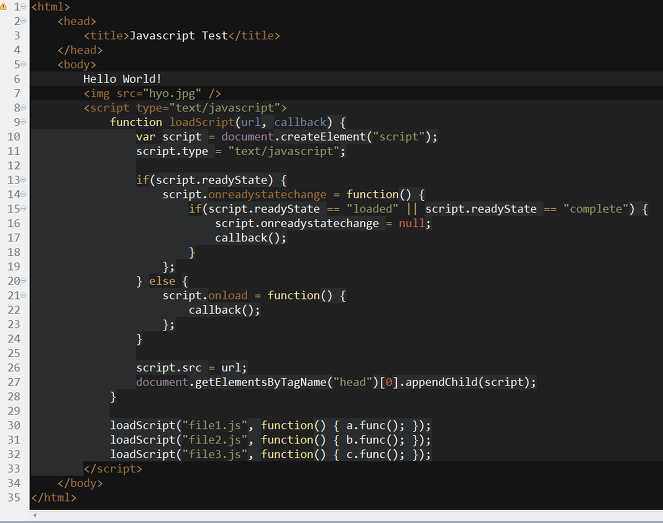Click line number 12 in the gutter
The image size is (663, 523).
tap(14, 166)
